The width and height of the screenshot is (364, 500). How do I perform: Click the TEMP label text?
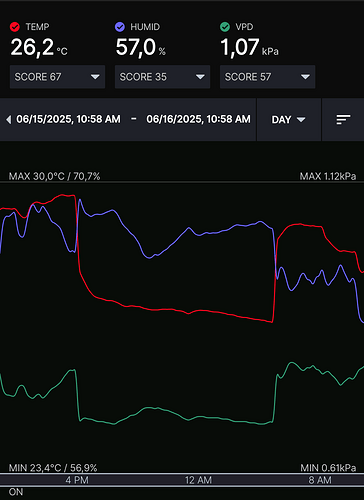pyautogui.click(x=37, y=27)
